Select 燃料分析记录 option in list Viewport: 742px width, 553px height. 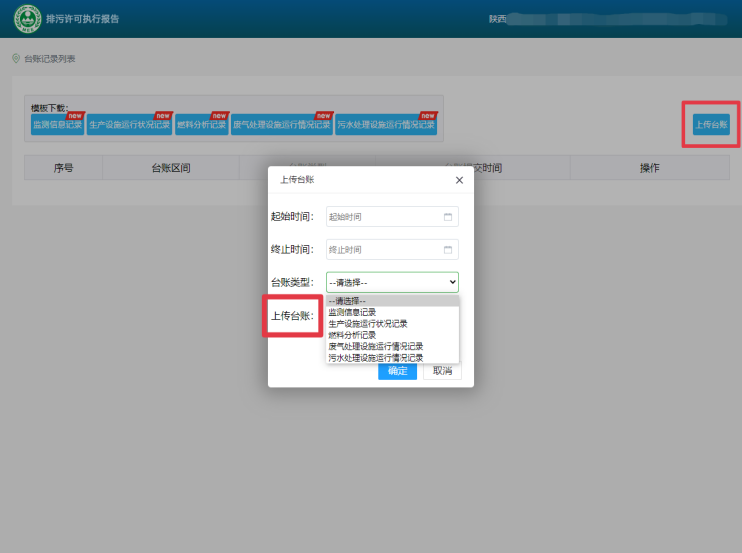(x=353, y=335)
